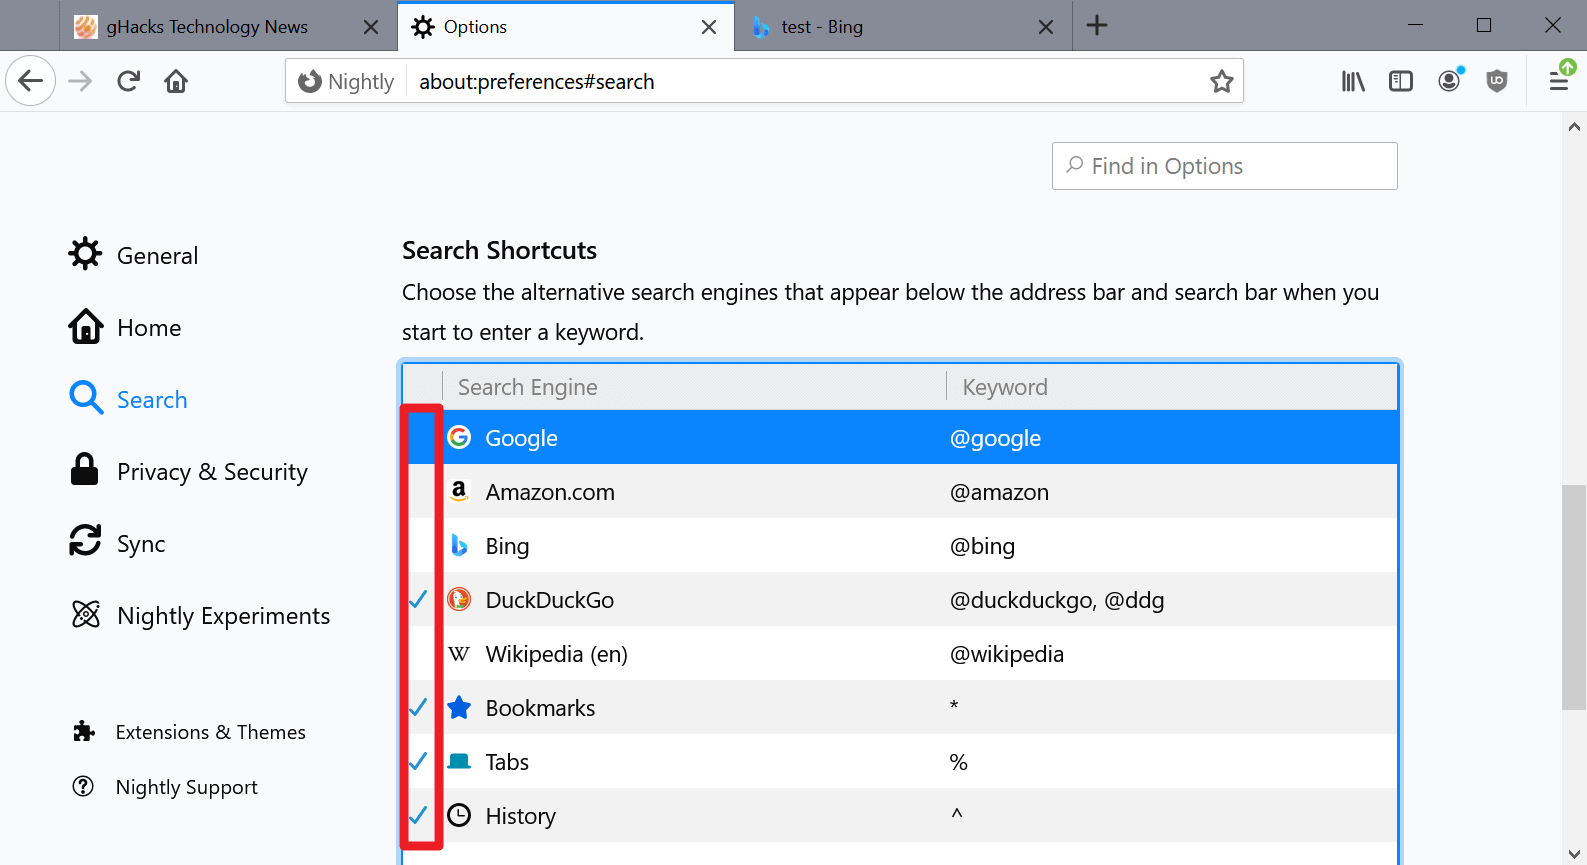Sort by the Keyword column header

(1171, 387)
